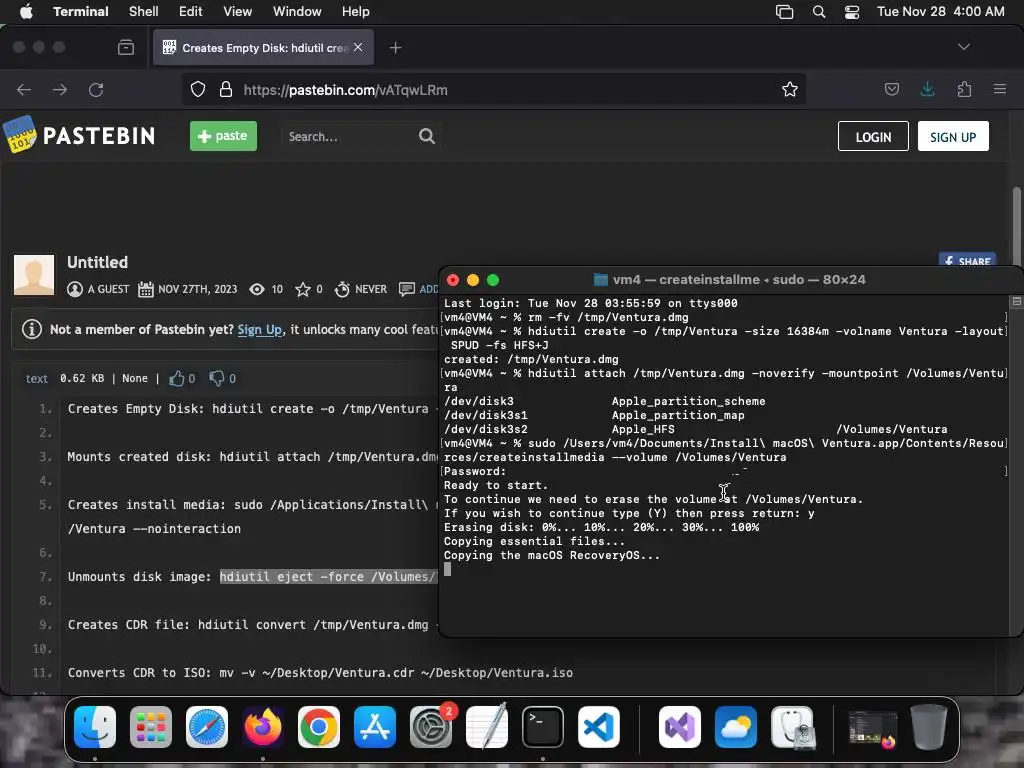Viewport: 1024px width, 768px height.
Task: Open Google Chrome from the Dock
Action: (319, 727)
